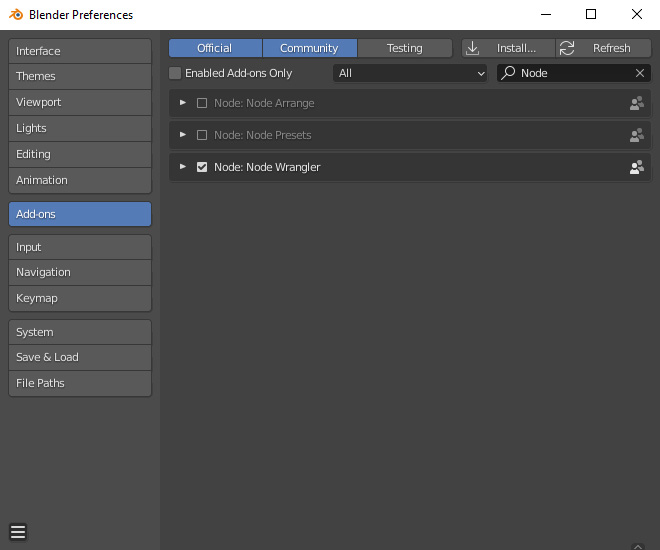Click community icon on Node Presets row
Screen dimensions: 660x550
pos(637,135)
